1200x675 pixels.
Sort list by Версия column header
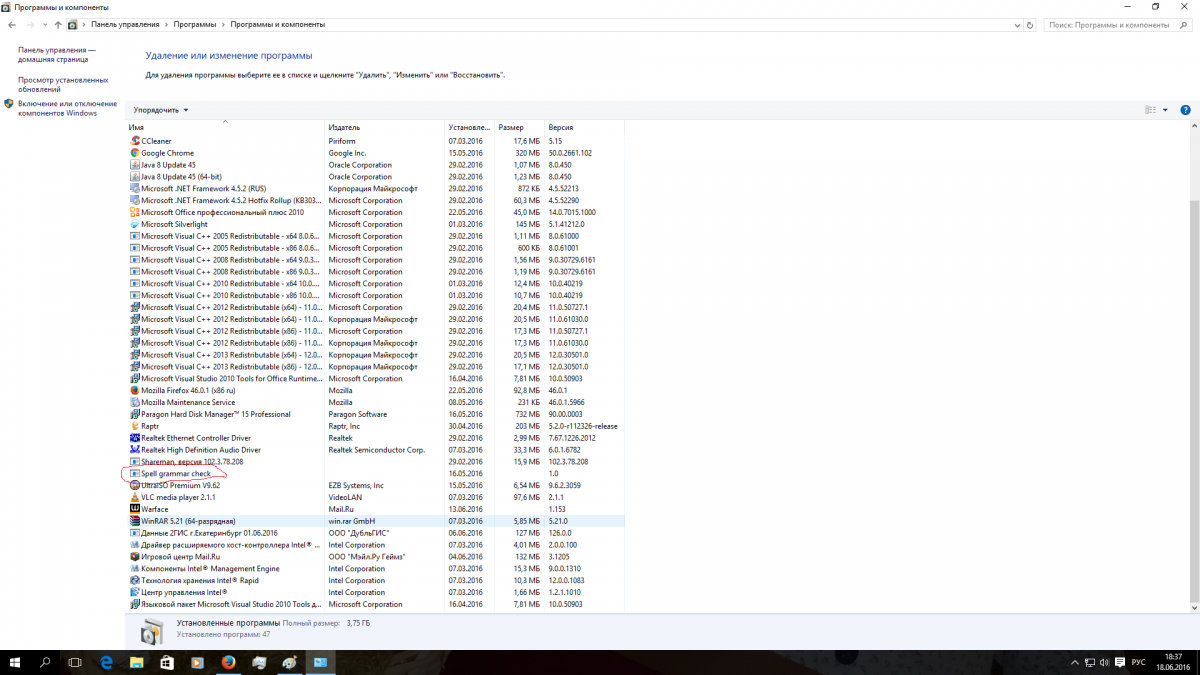coord(584,128)
